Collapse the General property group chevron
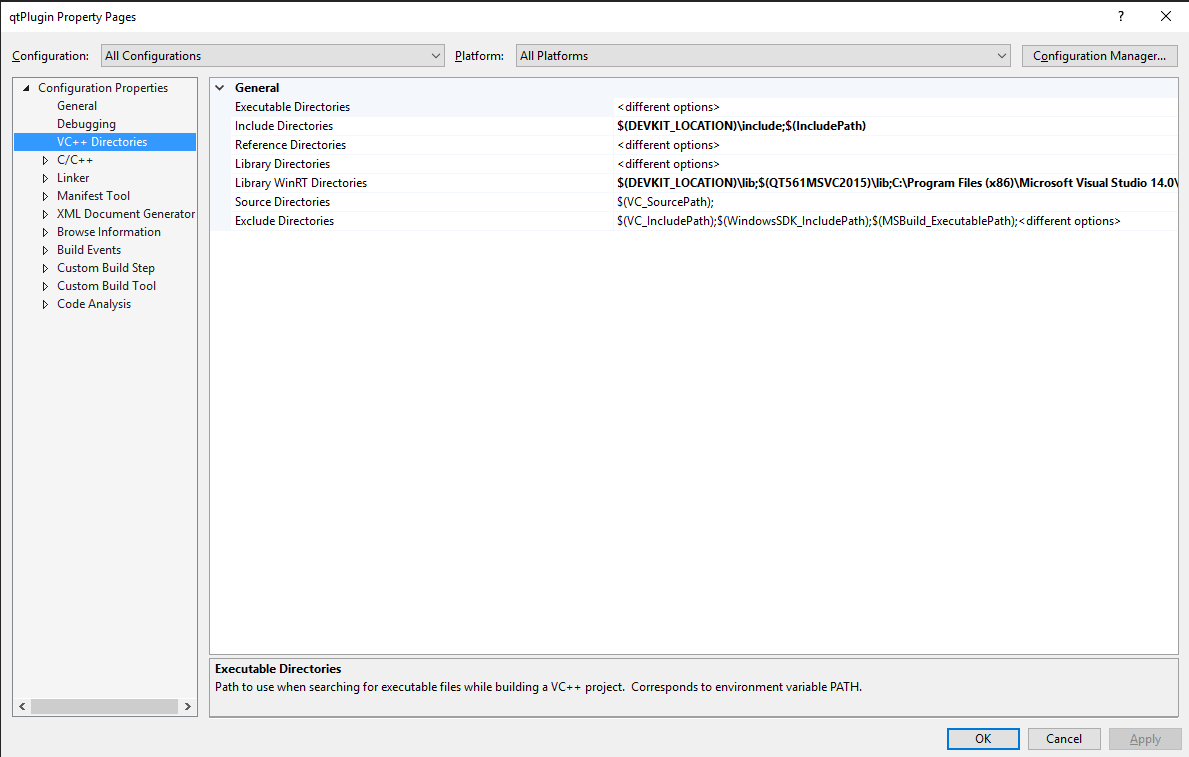 click(x=220, y=88)
